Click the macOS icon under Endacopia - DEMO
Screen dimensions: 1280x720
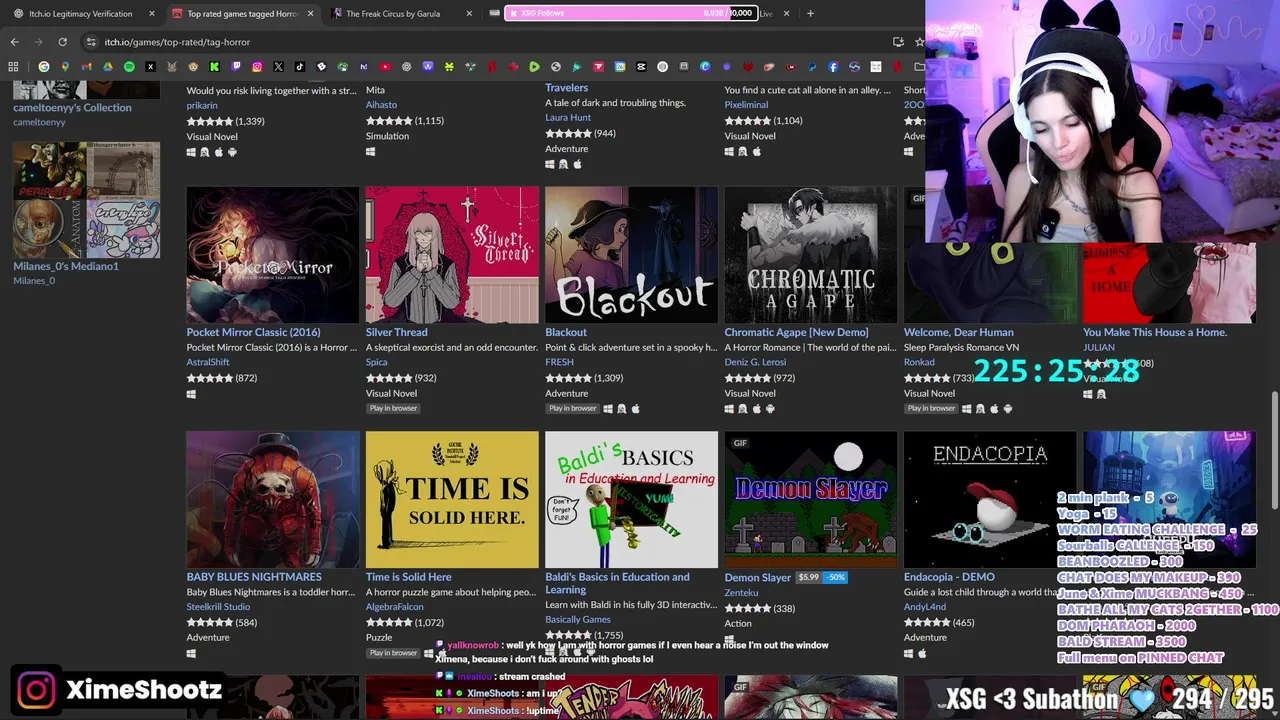click(922, 653)
